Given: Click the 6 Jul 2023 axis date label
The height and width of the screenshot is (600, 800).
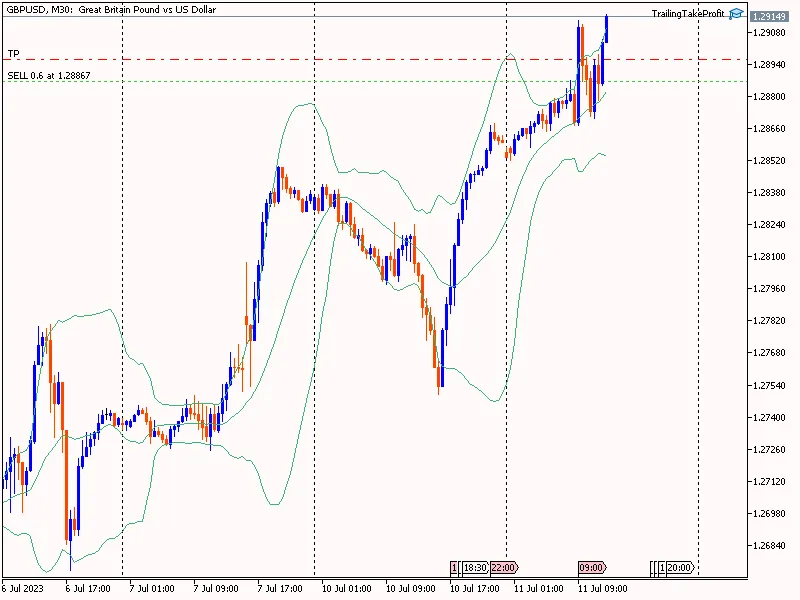Looking at the screenshot, I should tap(26, 589).
